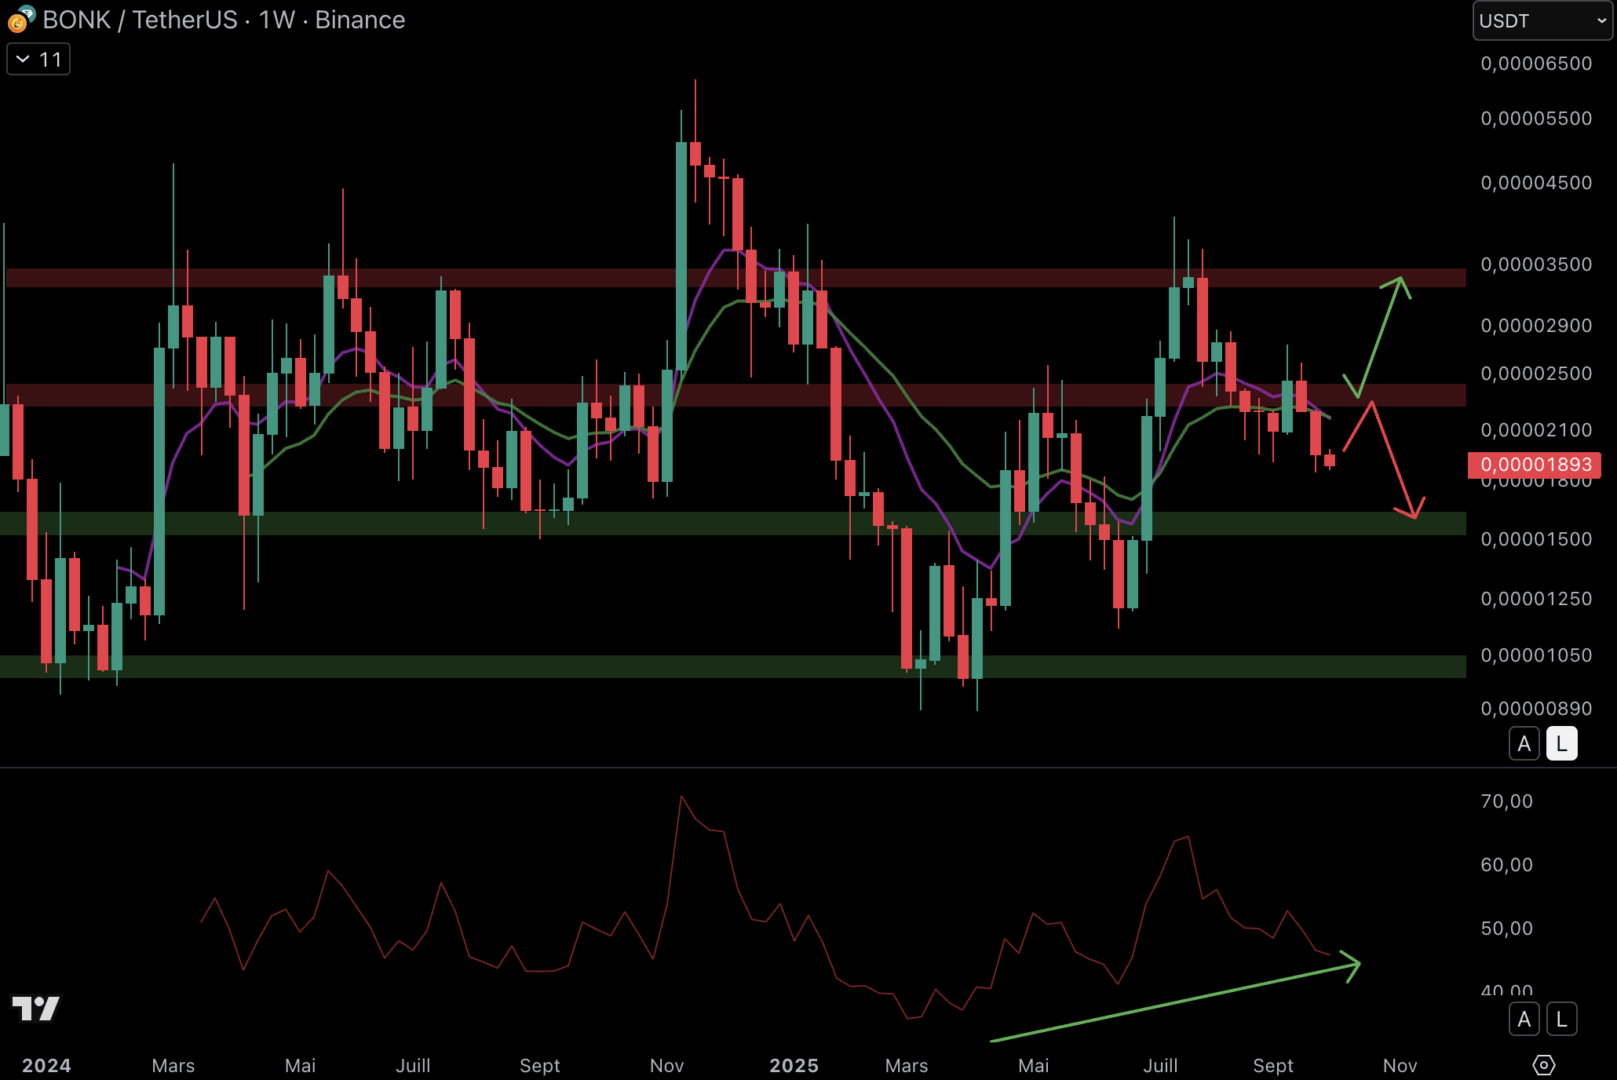Click the BONK / TetherUS symbol title
The height and width of the screenshot is (1080, 1617).
(x=140, y=20)
